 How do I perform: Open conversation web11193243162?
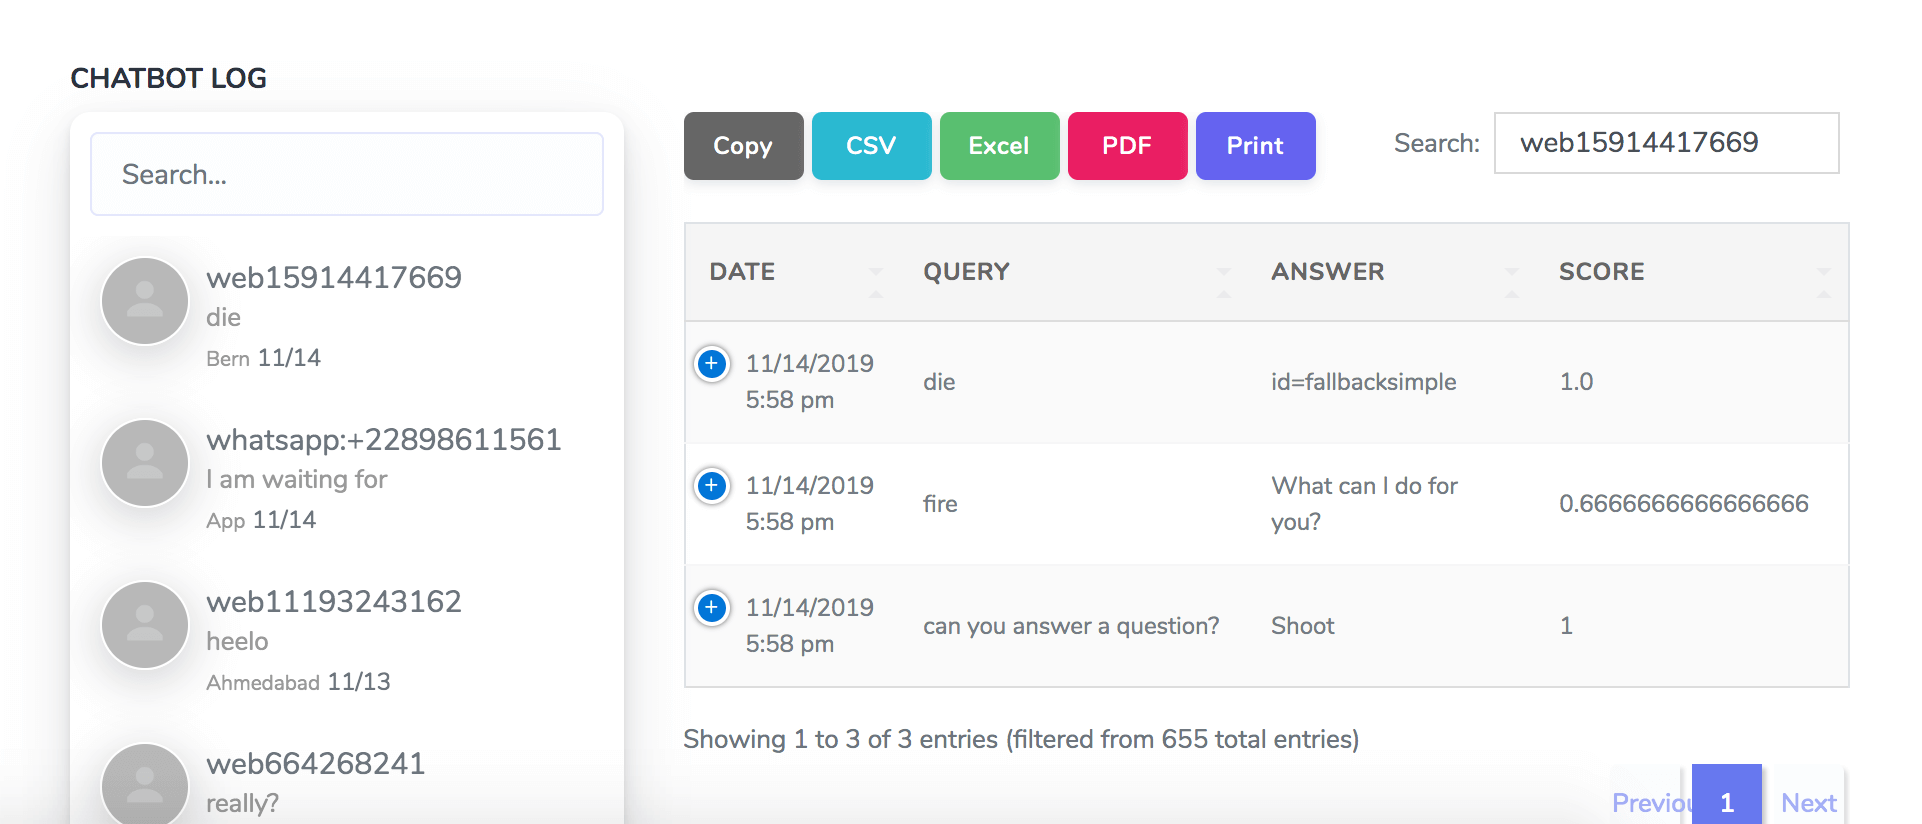(x=347, y=639)
